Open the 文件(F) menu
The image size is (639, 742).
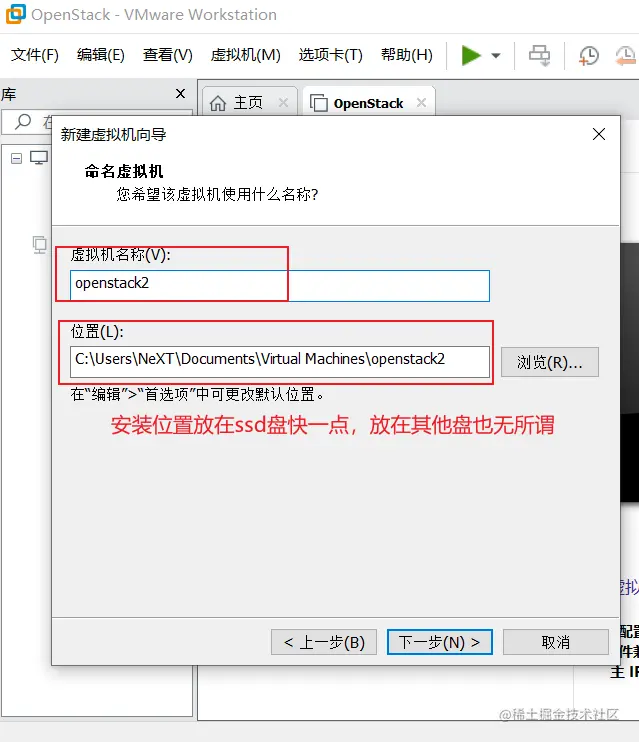(35, 55)
